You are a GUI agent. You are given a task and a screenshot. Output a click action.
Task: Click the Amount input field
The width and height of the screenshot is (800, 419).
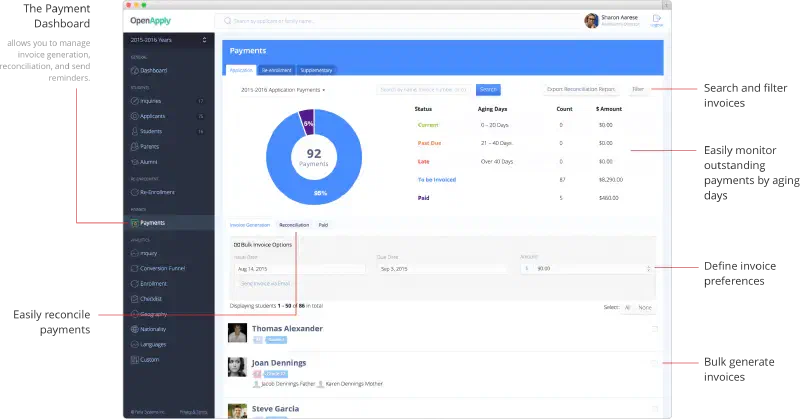pyautogui.click(x=587, y=268)
